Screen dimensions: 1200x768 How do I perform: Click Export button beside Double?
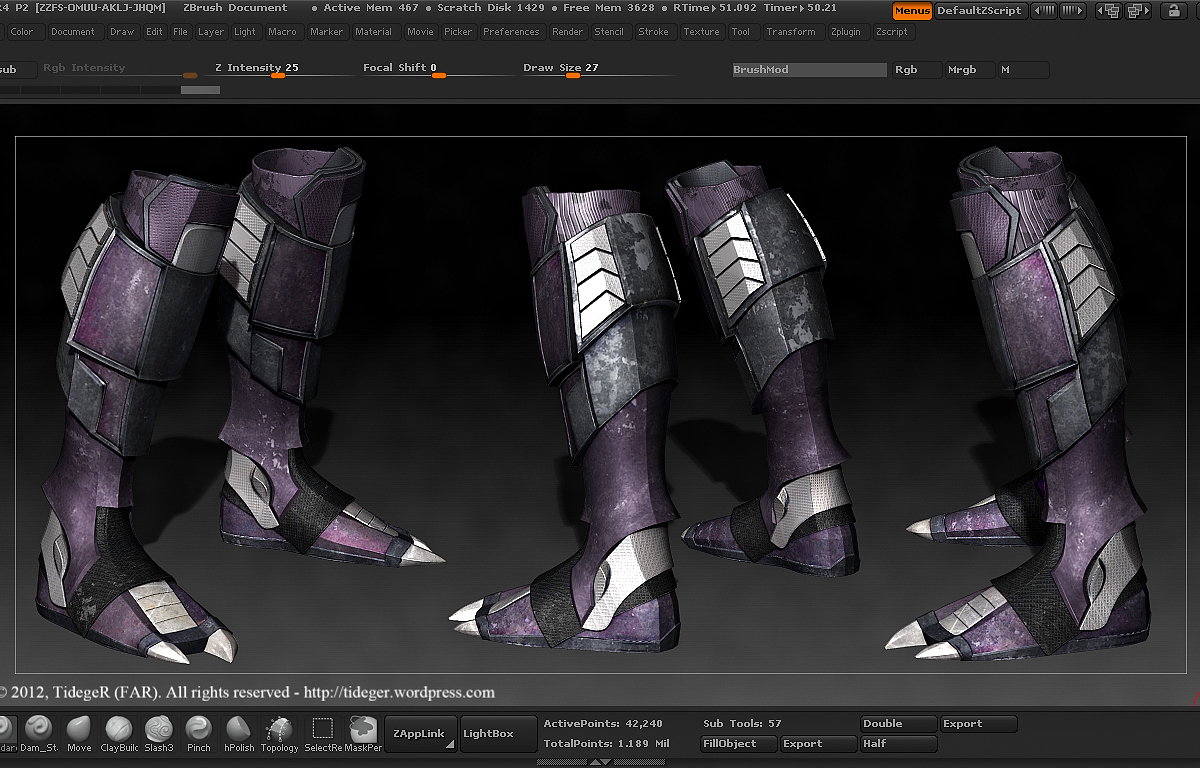click(978, 724)
